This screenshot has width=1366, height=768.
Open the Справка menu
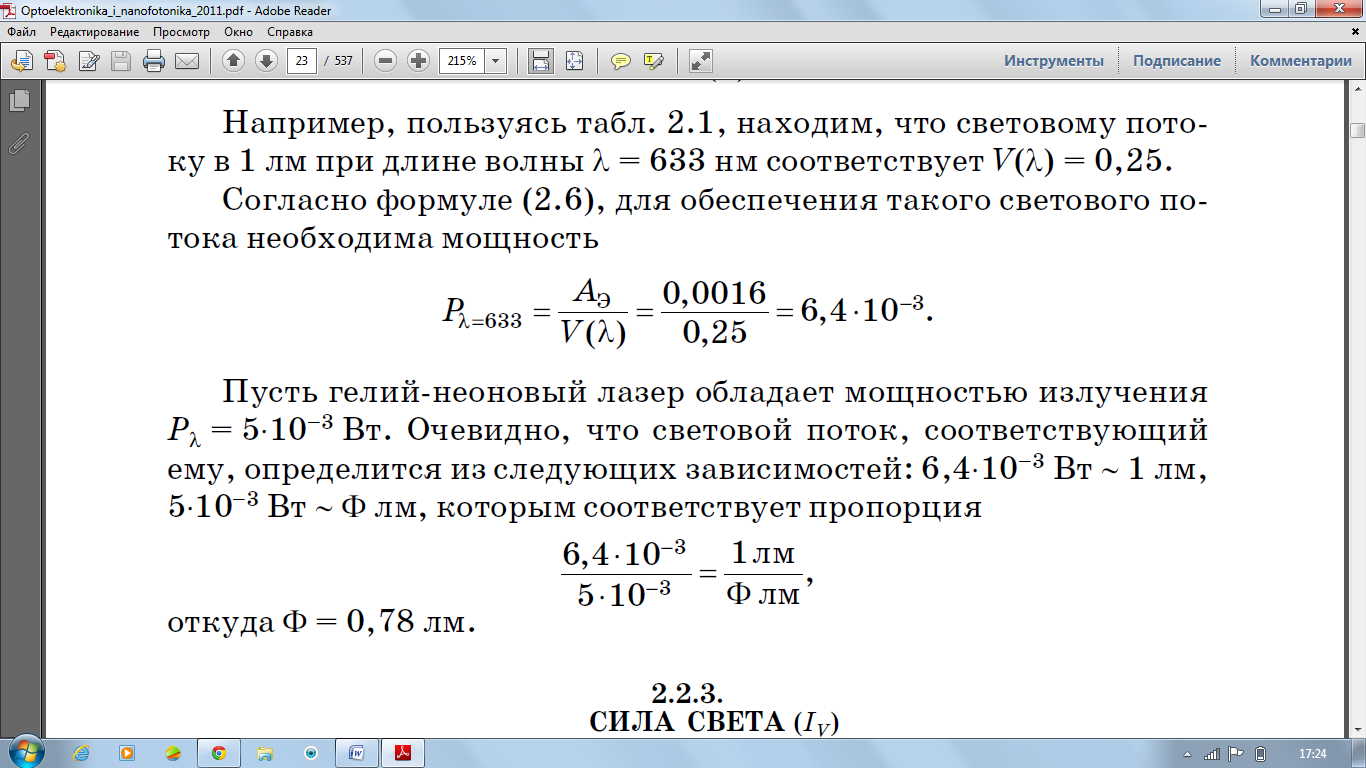[290, 32]
